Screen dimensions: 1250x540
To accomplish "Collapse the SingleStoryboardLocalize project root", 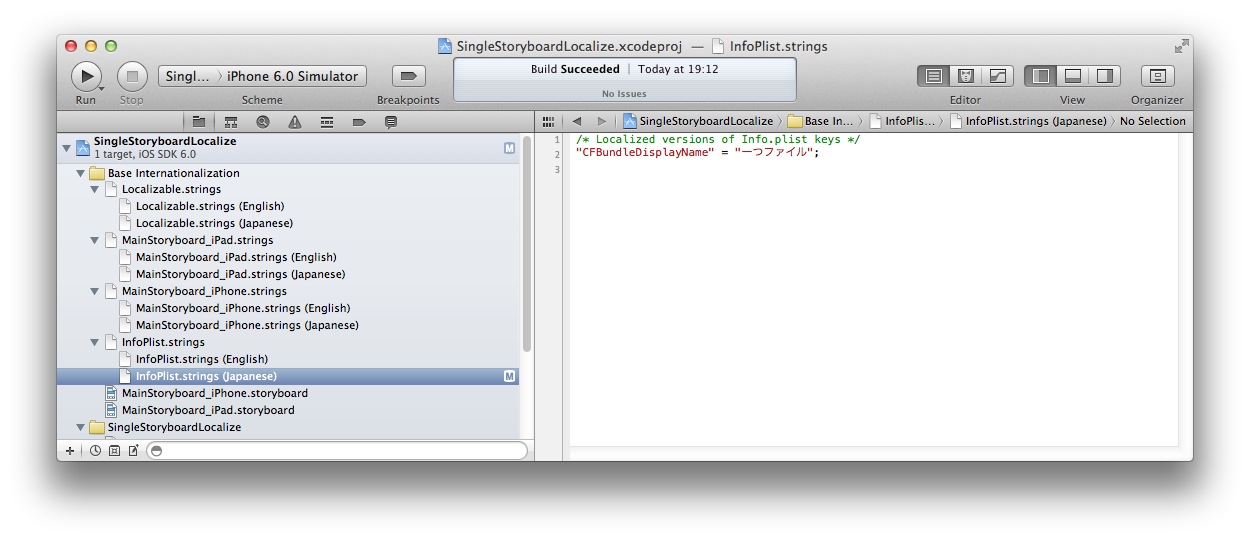I will click(67, 148).
